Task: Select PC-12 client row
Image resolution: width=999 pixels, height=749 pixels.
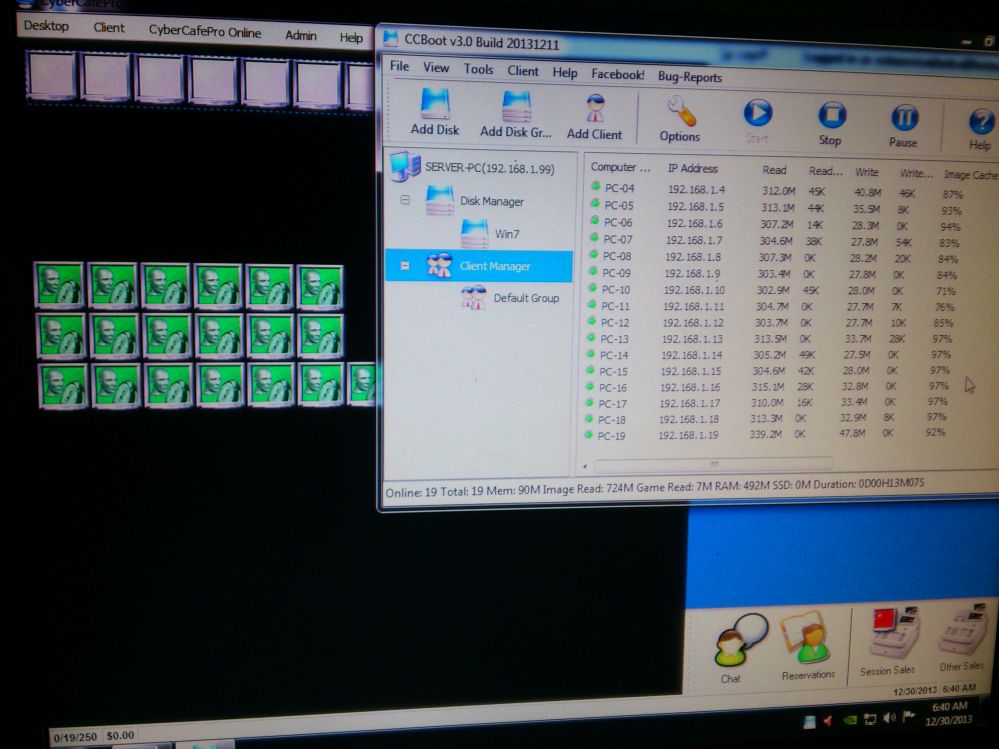Action: (x=771, y=323)
